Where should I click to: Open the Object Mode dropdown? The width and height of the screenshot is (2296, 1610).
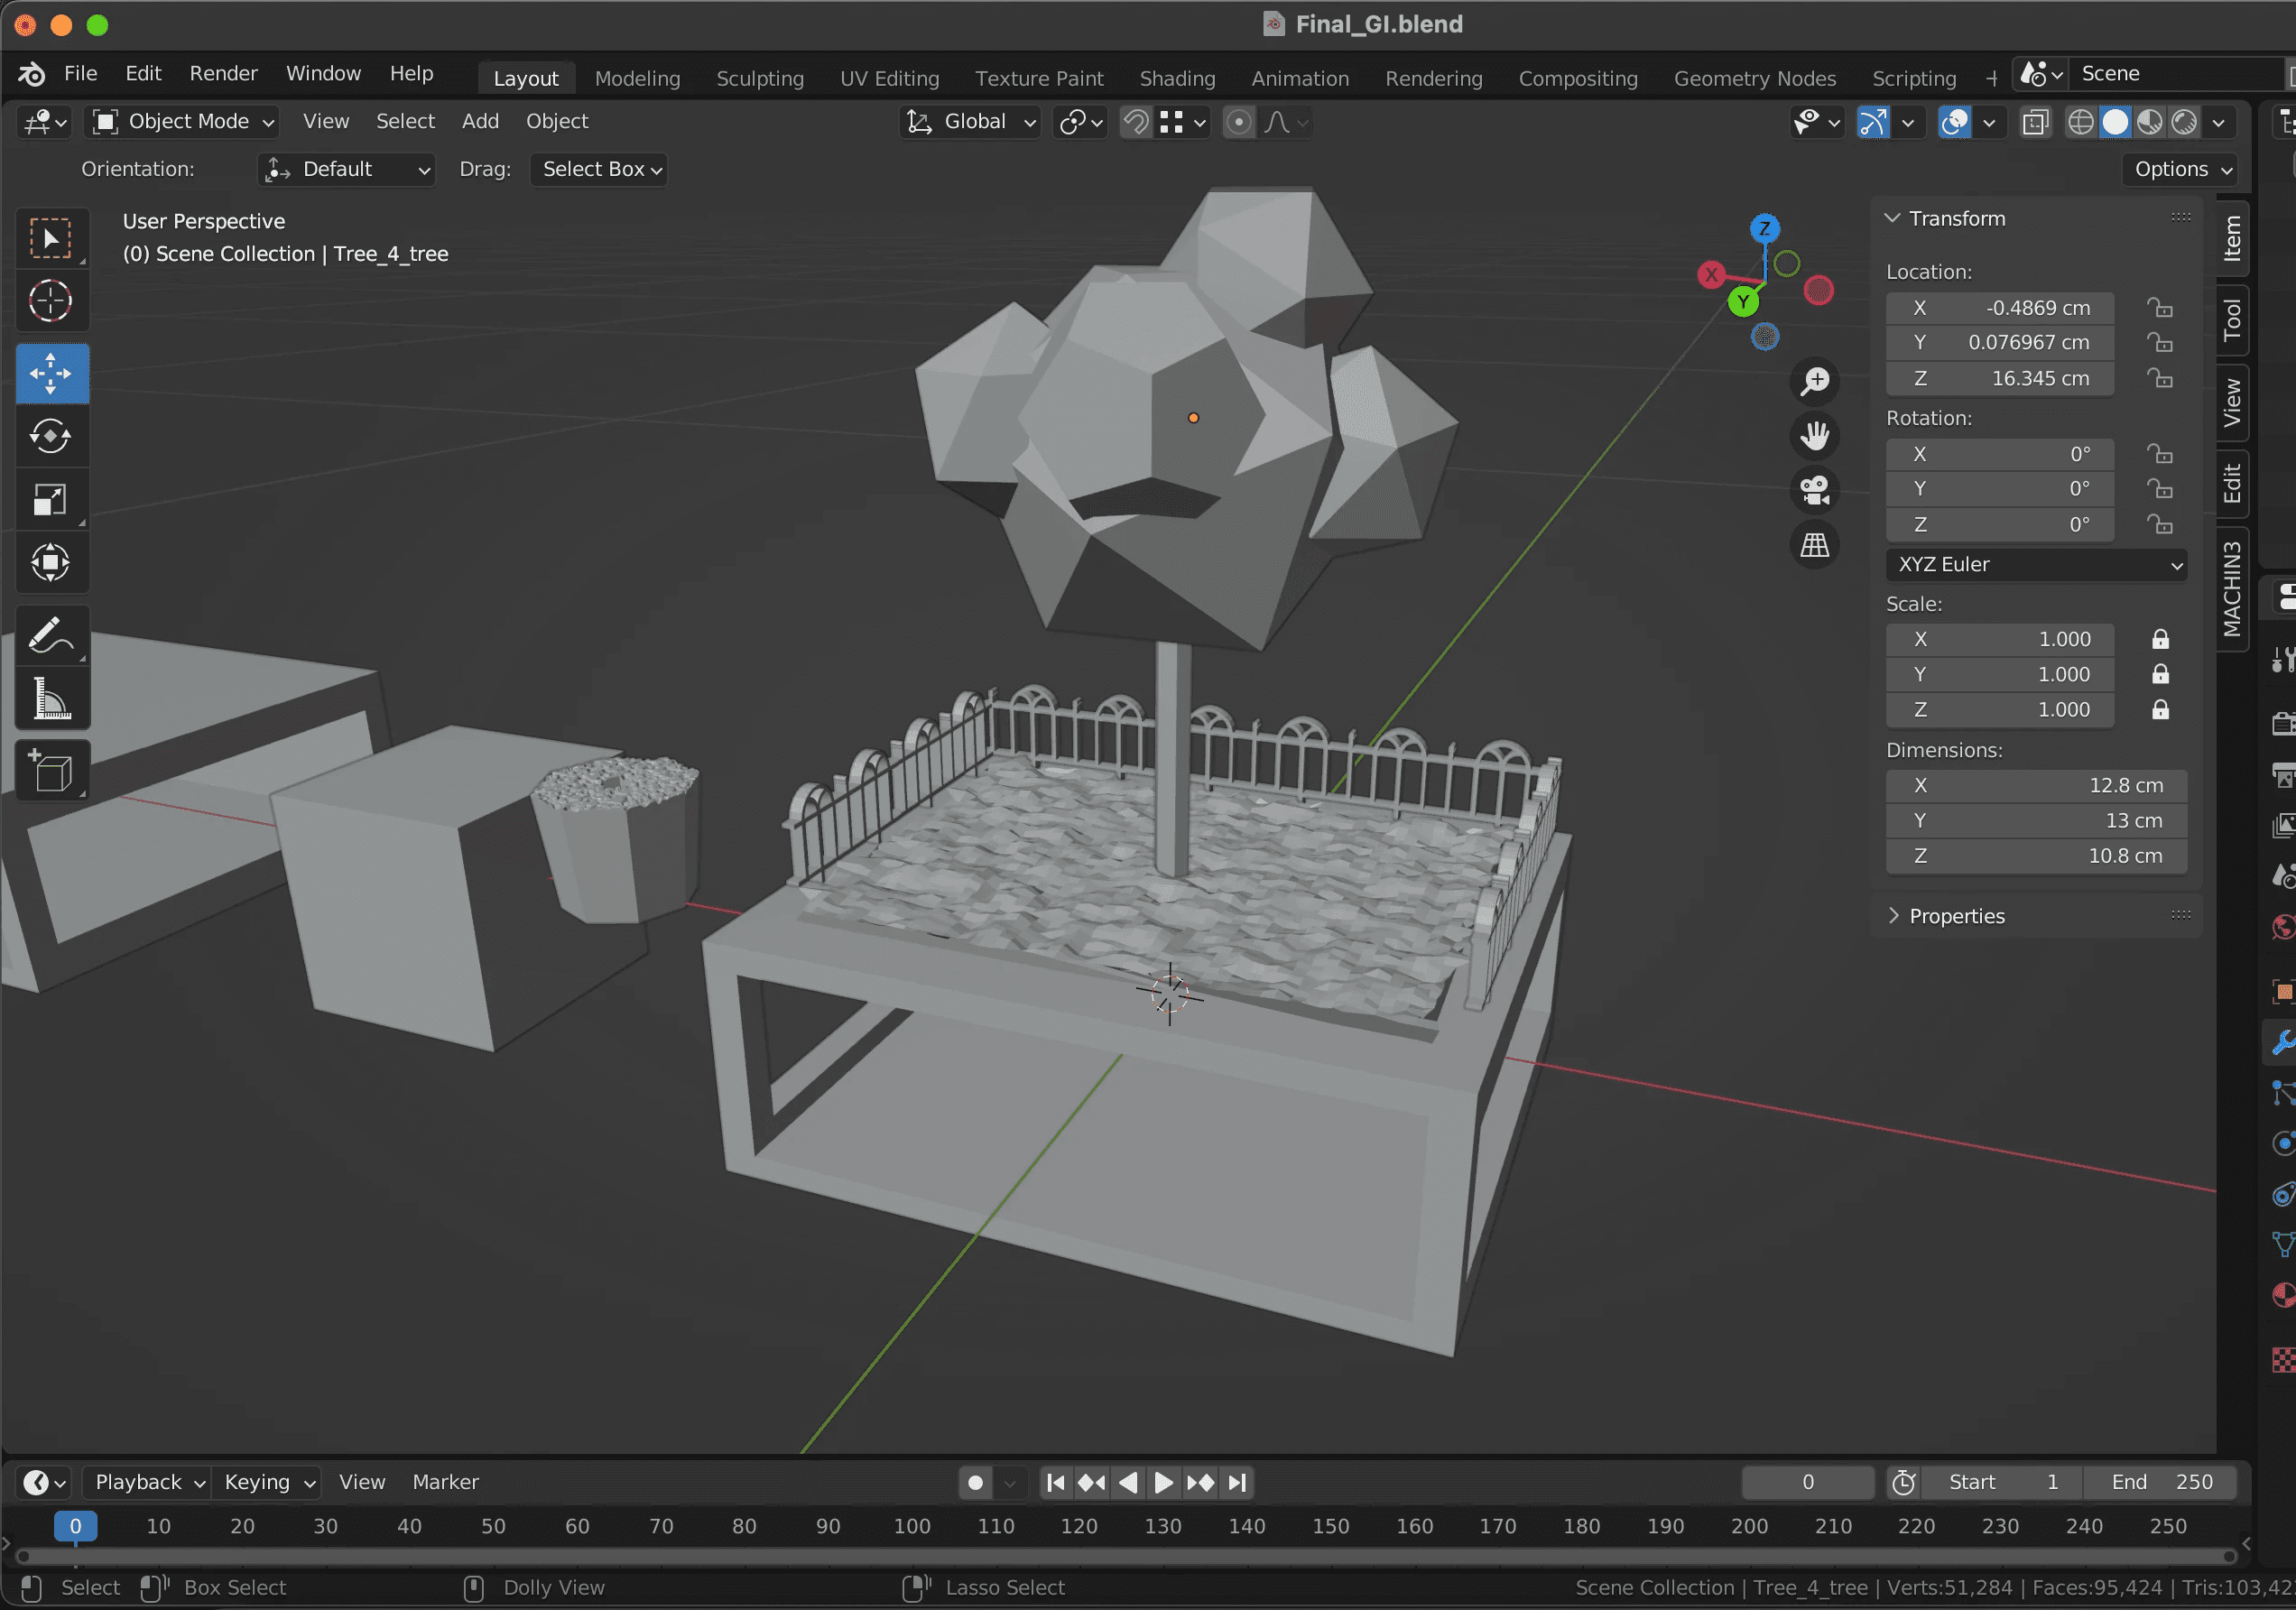[x=184, y=122]
